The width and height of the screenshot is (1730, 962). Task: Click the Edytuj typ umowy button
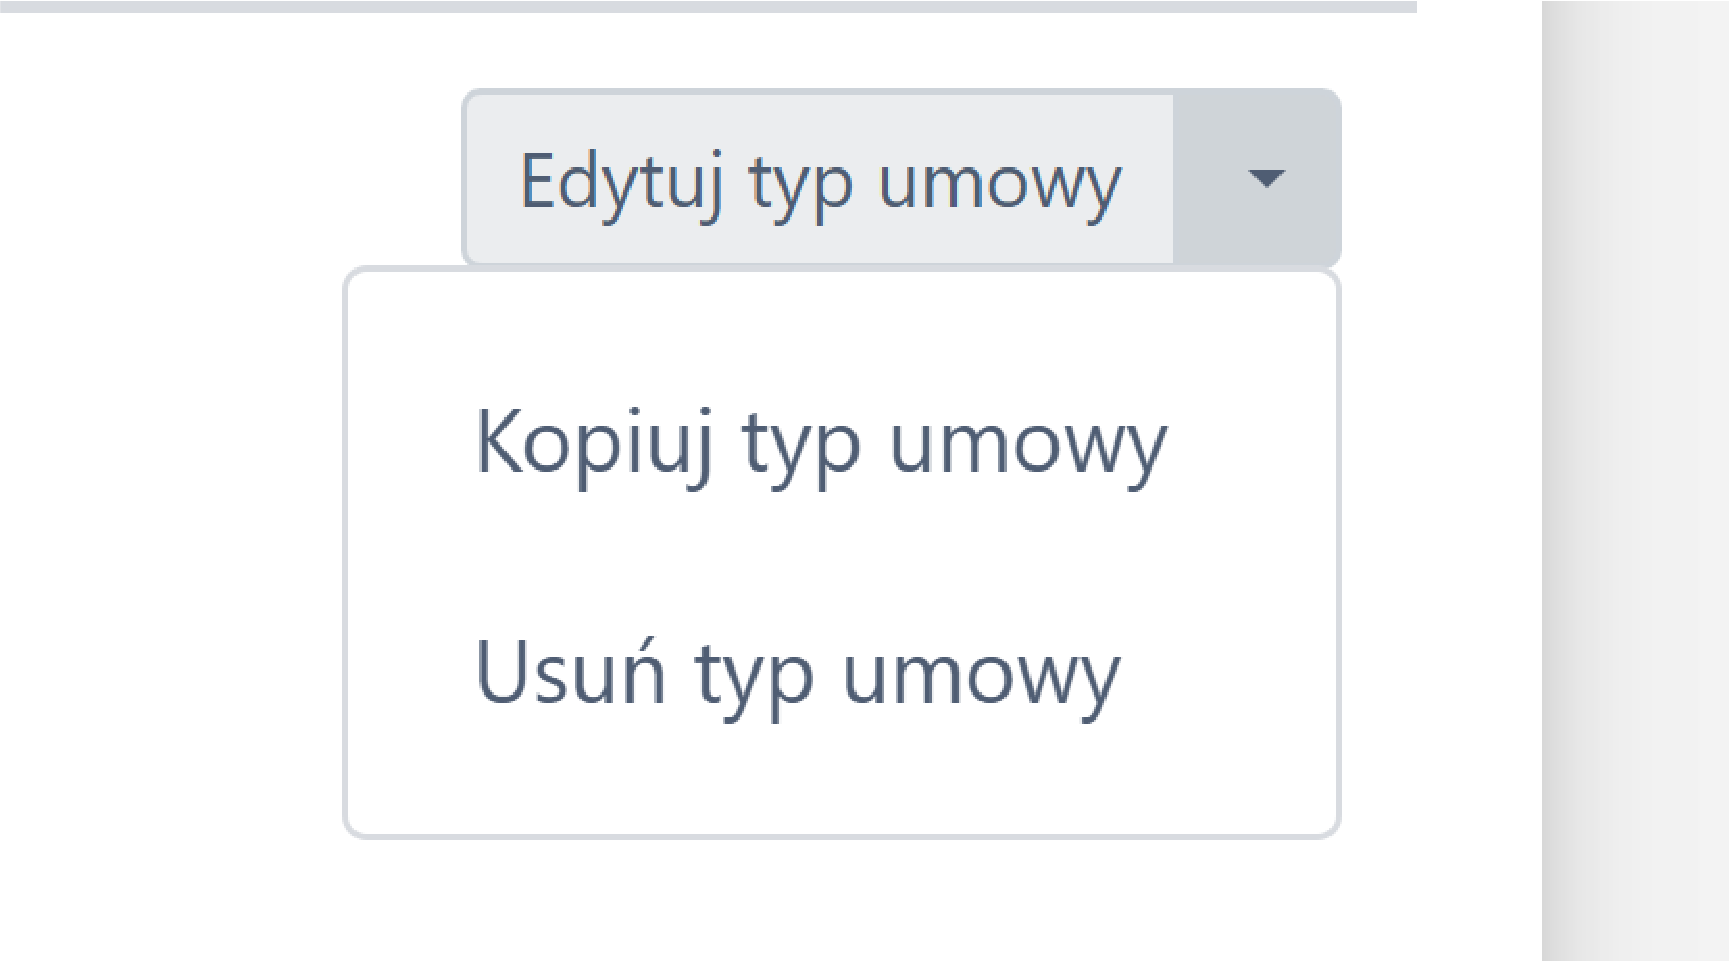pyautogui.click(x=818, y=180)
